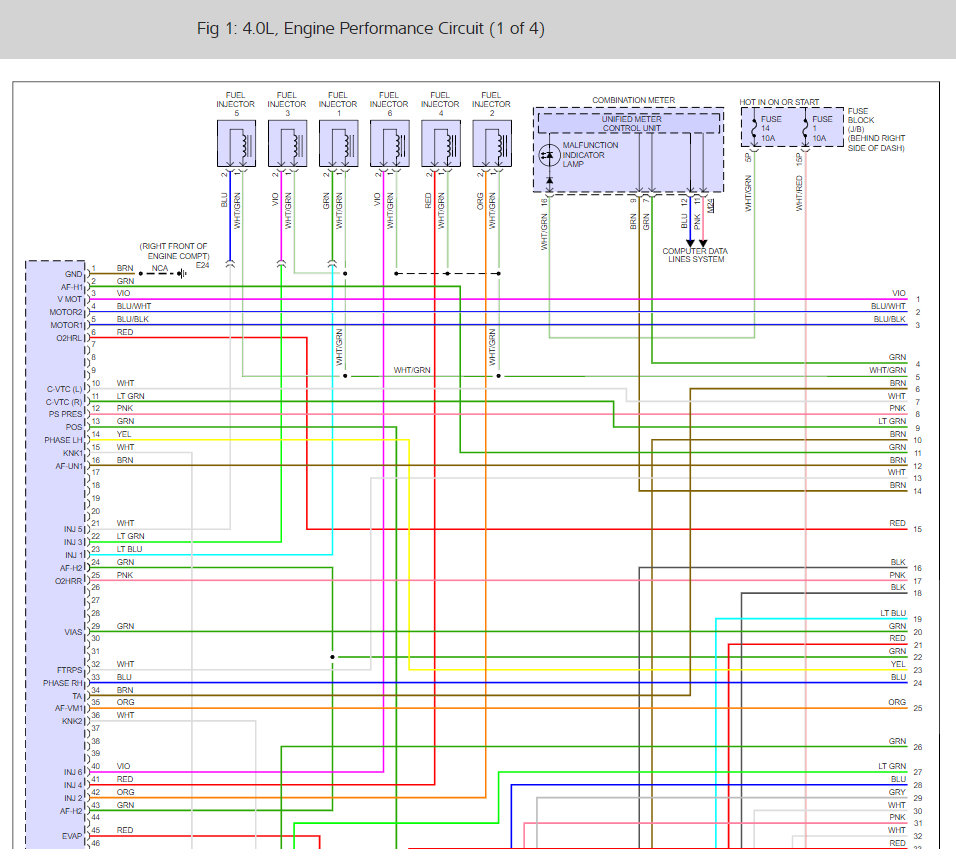956x861 pixels.
Task: Click the C-VTC (L) pin label
Action: [64, 389]
